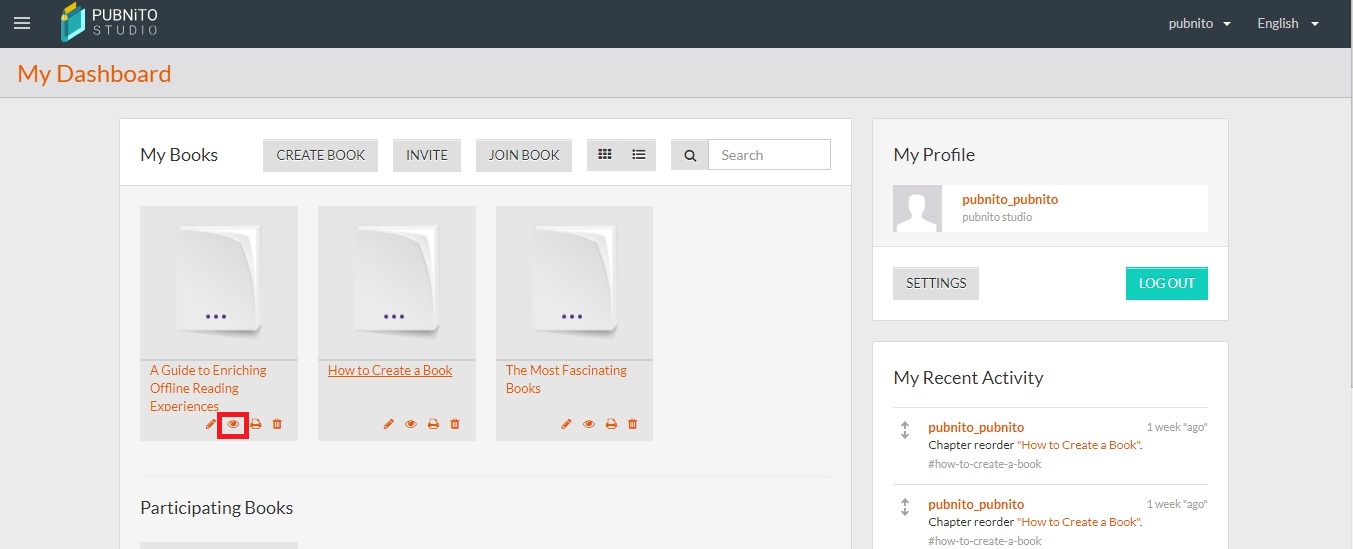The height and width of the screenshot is (549, 1353).
Task: Click the Search books input field
Action: pyautogui.click(x=769, y=155)
